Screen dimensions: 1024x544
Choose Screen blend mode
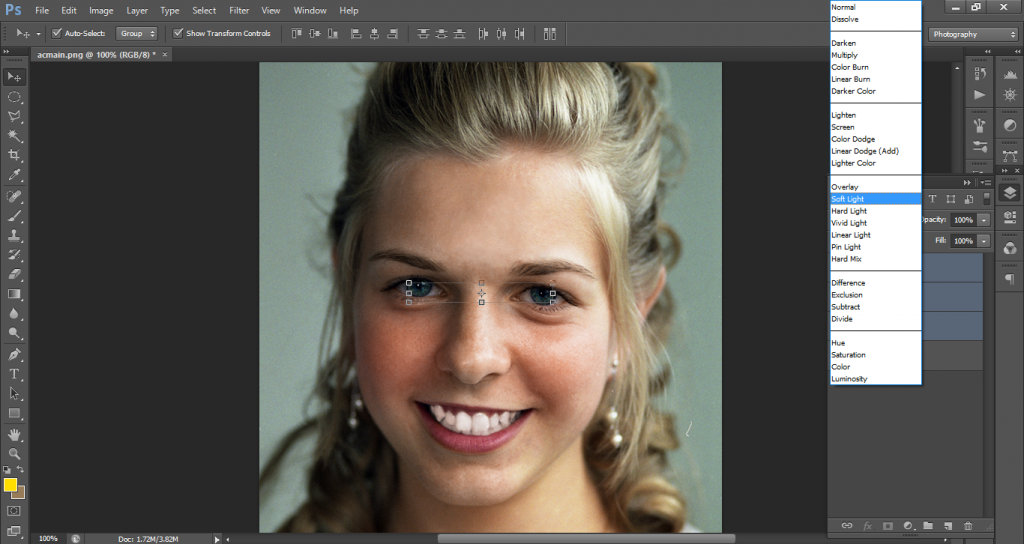pos(875,127)
